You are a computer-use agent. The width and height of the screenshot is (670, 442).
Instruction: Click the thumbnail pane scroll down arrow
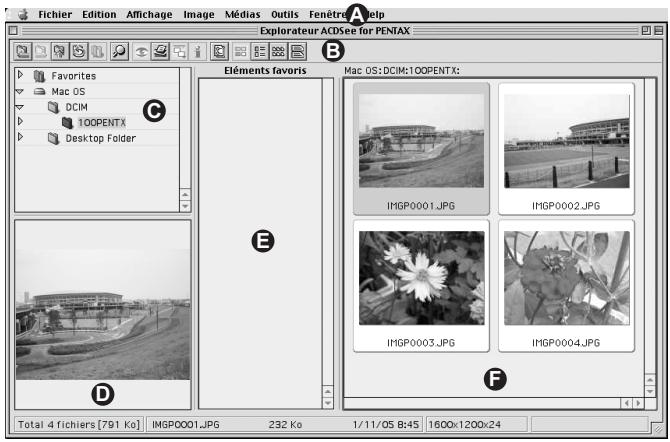pyautogui.click(x=650, y=391)
